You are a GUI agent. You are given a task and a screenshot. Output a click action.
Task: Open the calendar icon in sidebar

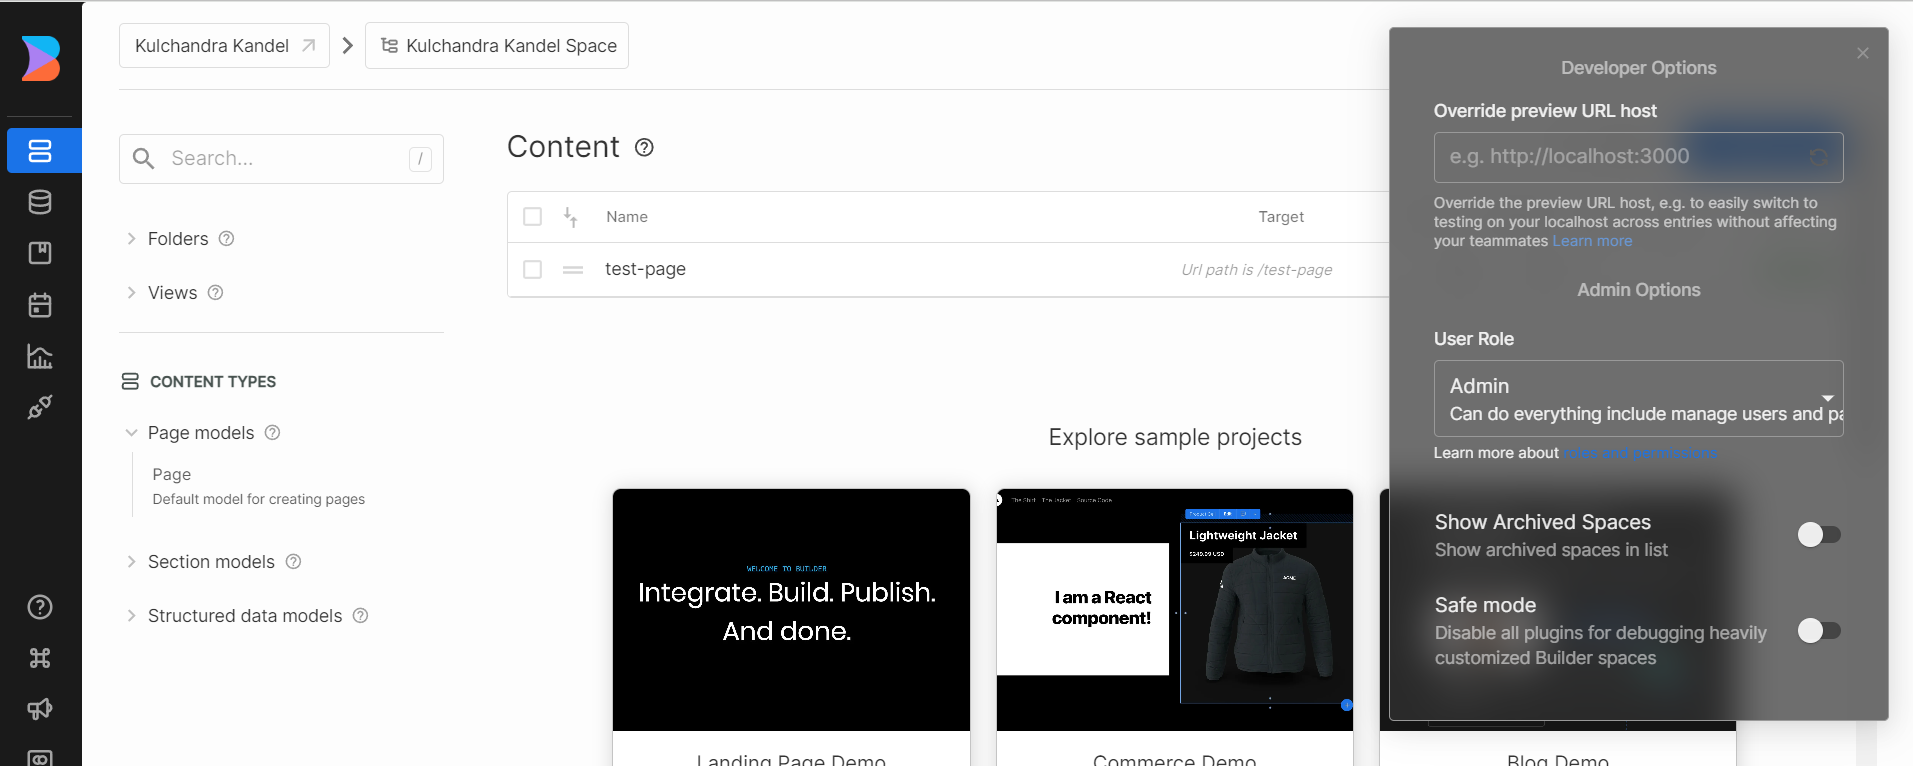(x=40, y=305)
